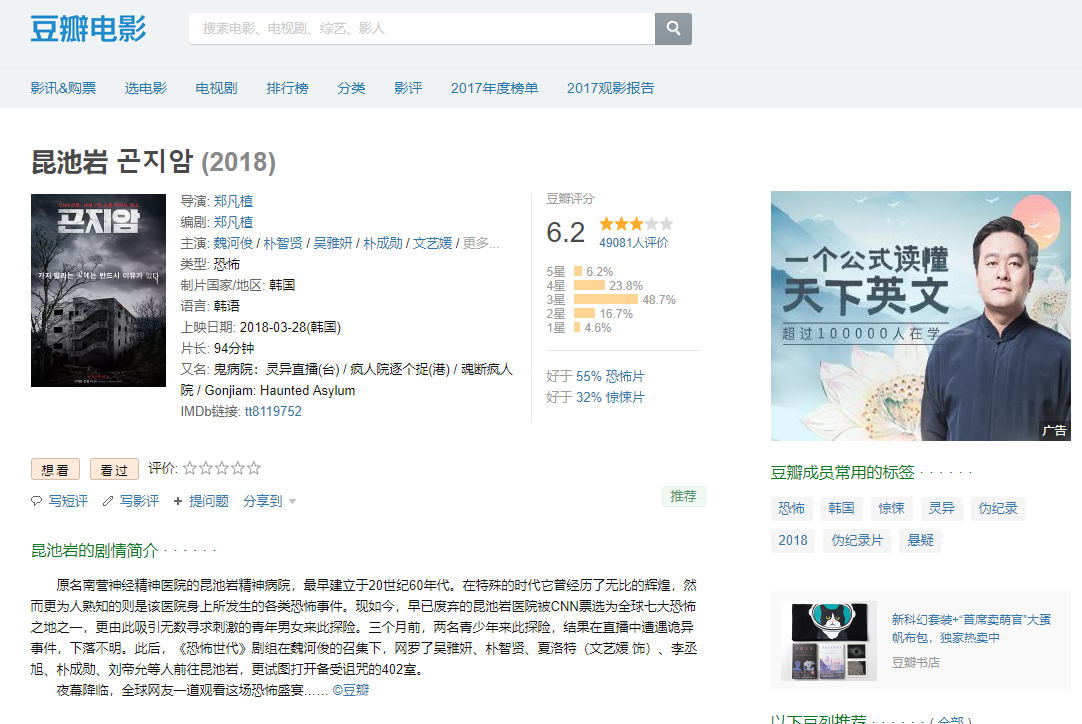The image size is (1082, 724).
Task: Open the 排行榜 navigation tab
Action: pos(287,88)
